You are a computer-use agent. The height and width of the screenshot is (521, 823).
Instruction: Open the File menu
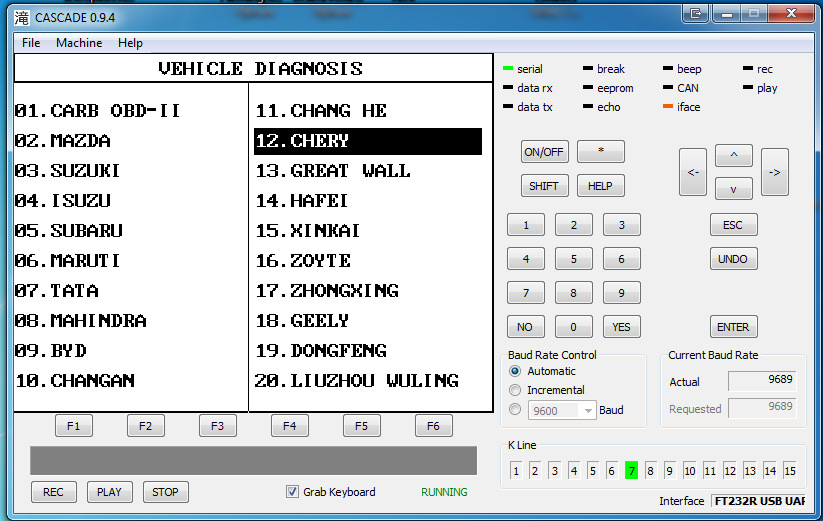31,43
